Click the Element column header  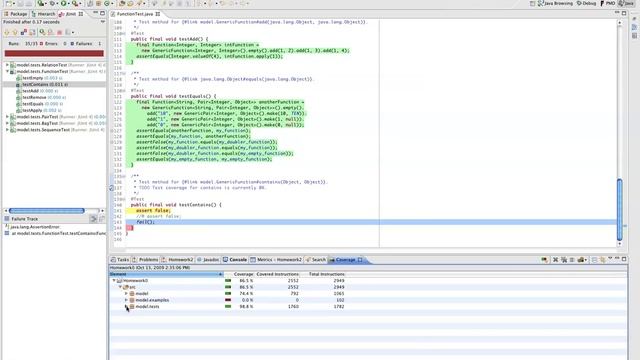pos(166,274)
